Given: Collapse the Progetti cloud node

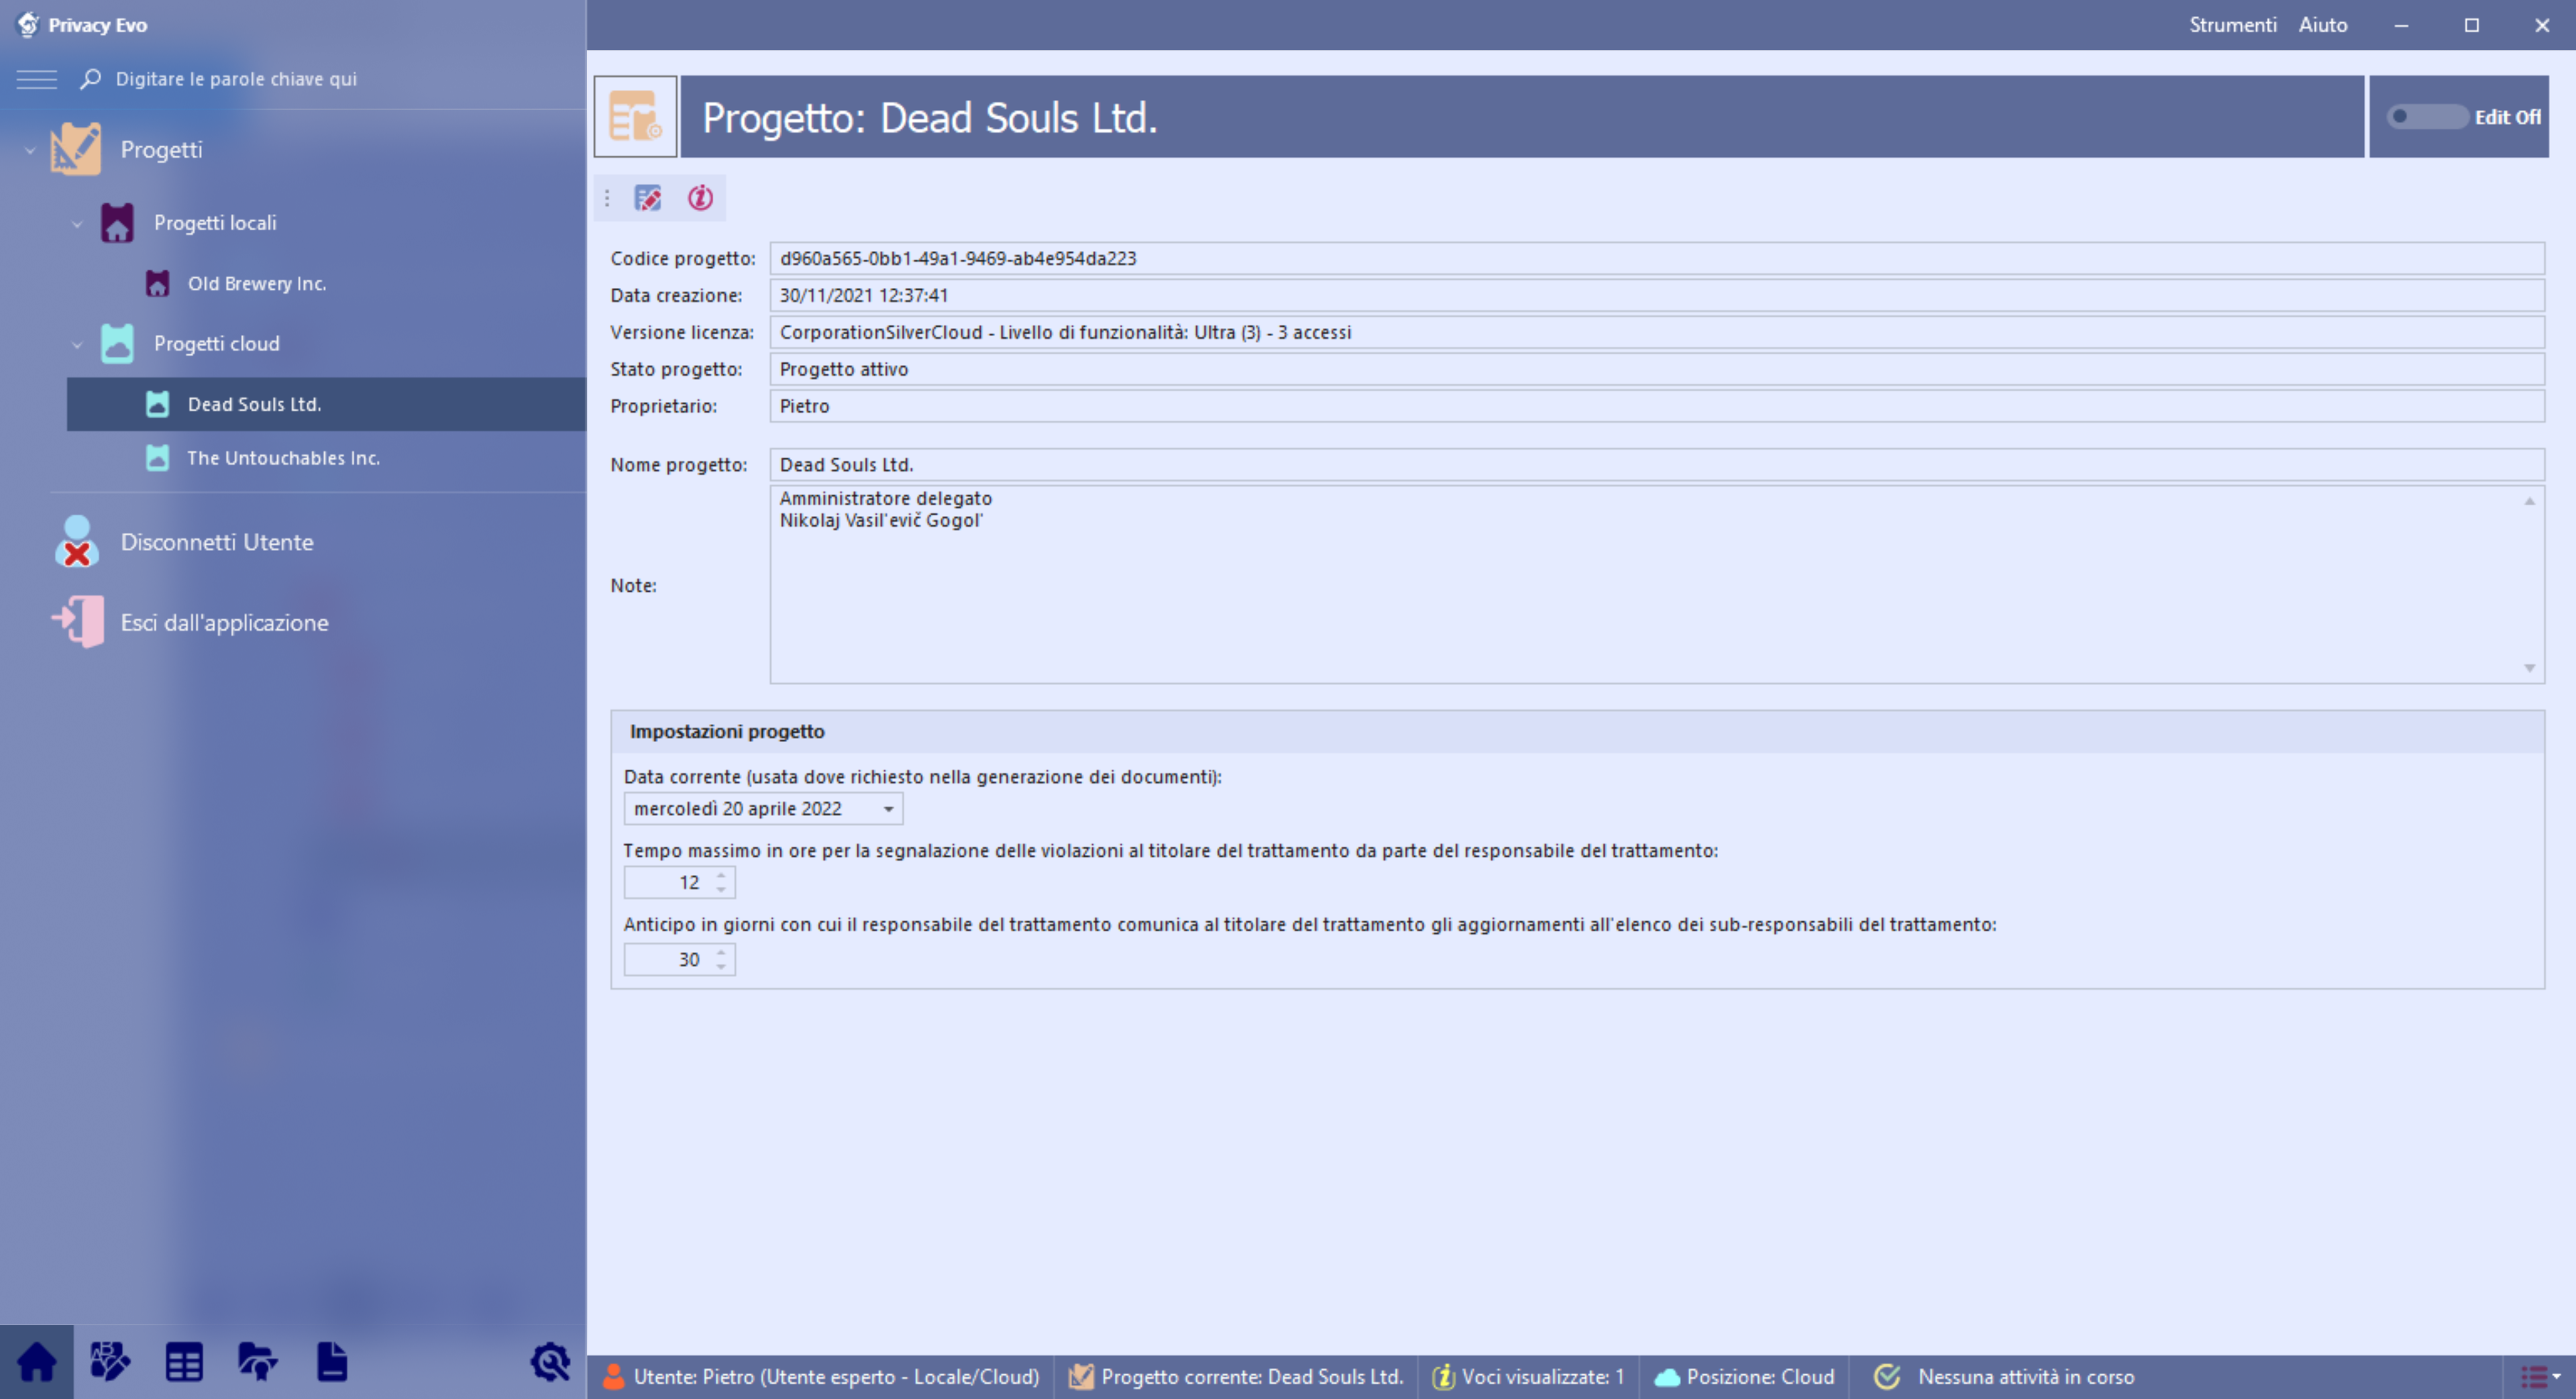Looking at the screenshot, I should [77, 345].
